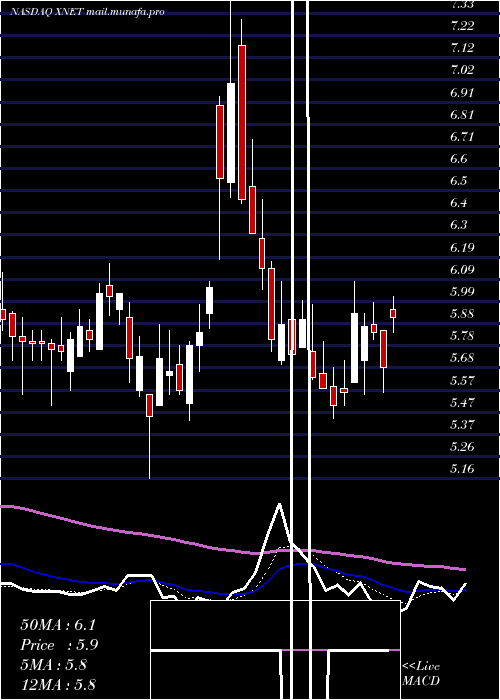Click the 5.16 price axis label
The height and width of the screenshot is (700, 500).
(462, 469)
